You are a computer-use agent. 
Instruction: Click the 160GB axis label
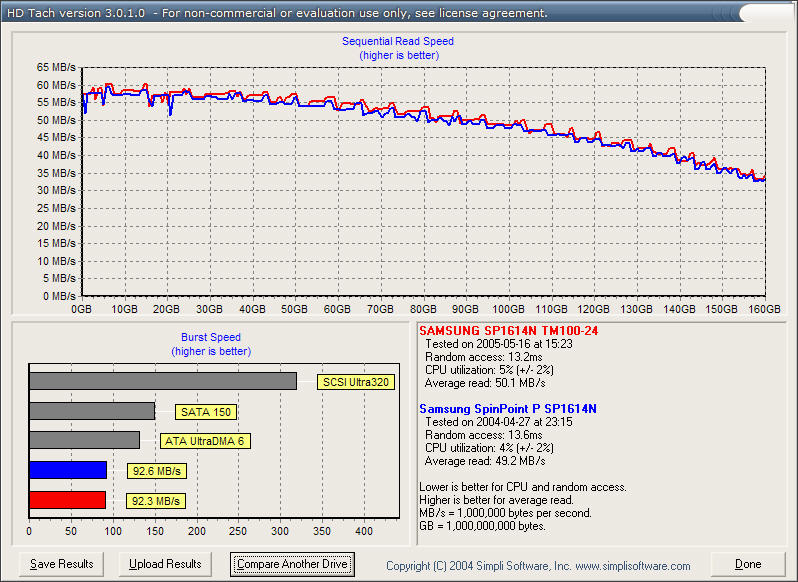click(x=764, y=309)
